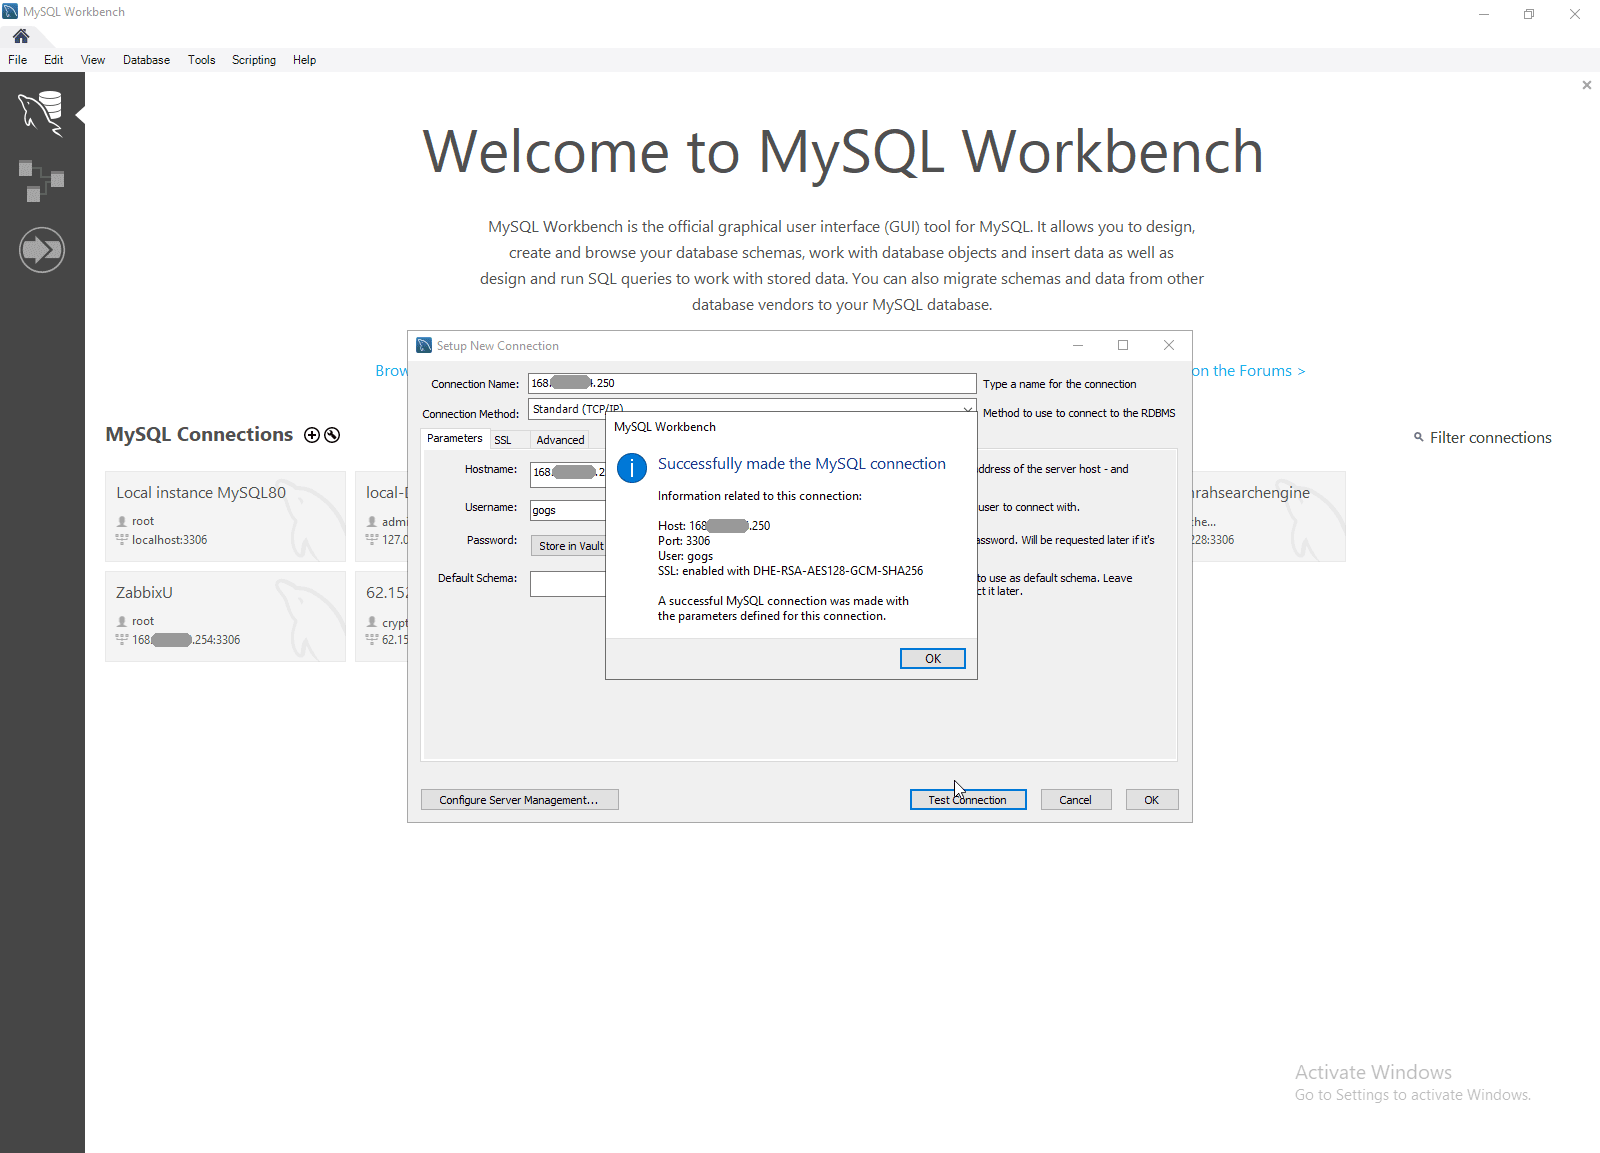Close the welcome page with the X
Screen dimensions: 1600x1153
click(x=1587, y=85)
